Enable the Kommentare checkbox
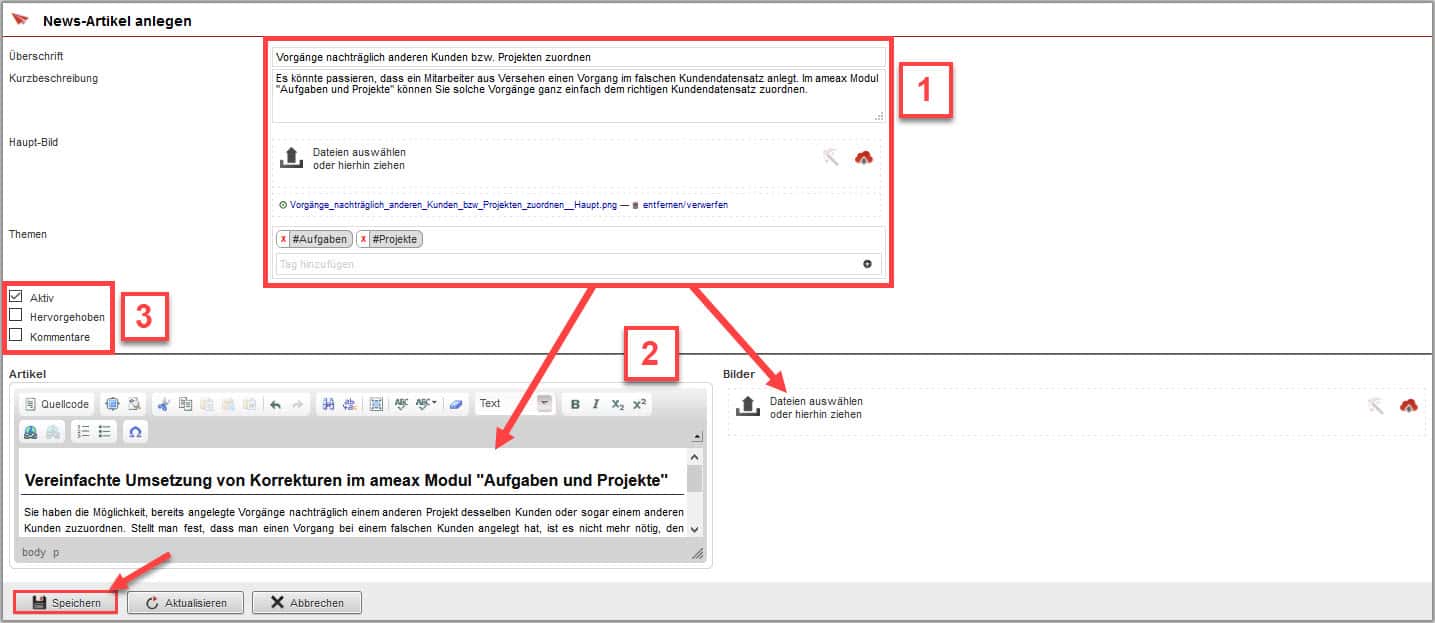Viewport: 1435px width, 623px height. (16, 336)
